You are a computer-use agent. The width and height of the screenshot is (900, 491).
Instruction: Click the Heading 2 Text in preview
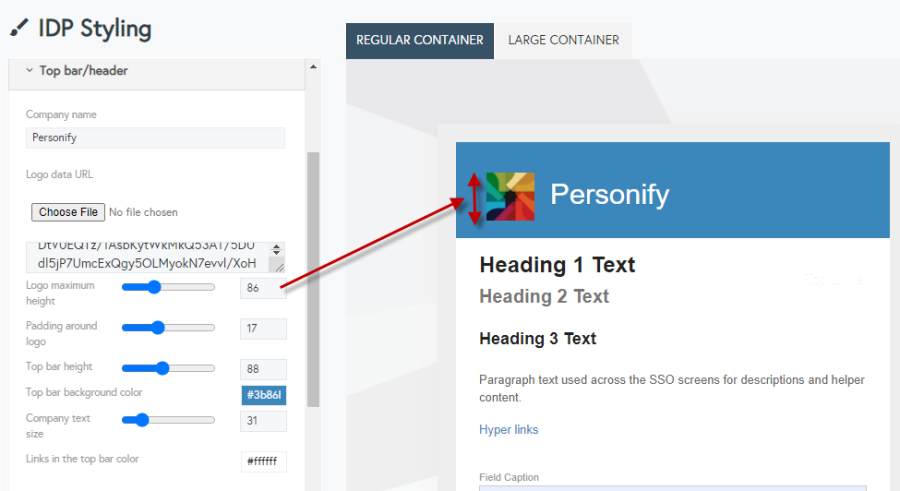coord(544,296)
